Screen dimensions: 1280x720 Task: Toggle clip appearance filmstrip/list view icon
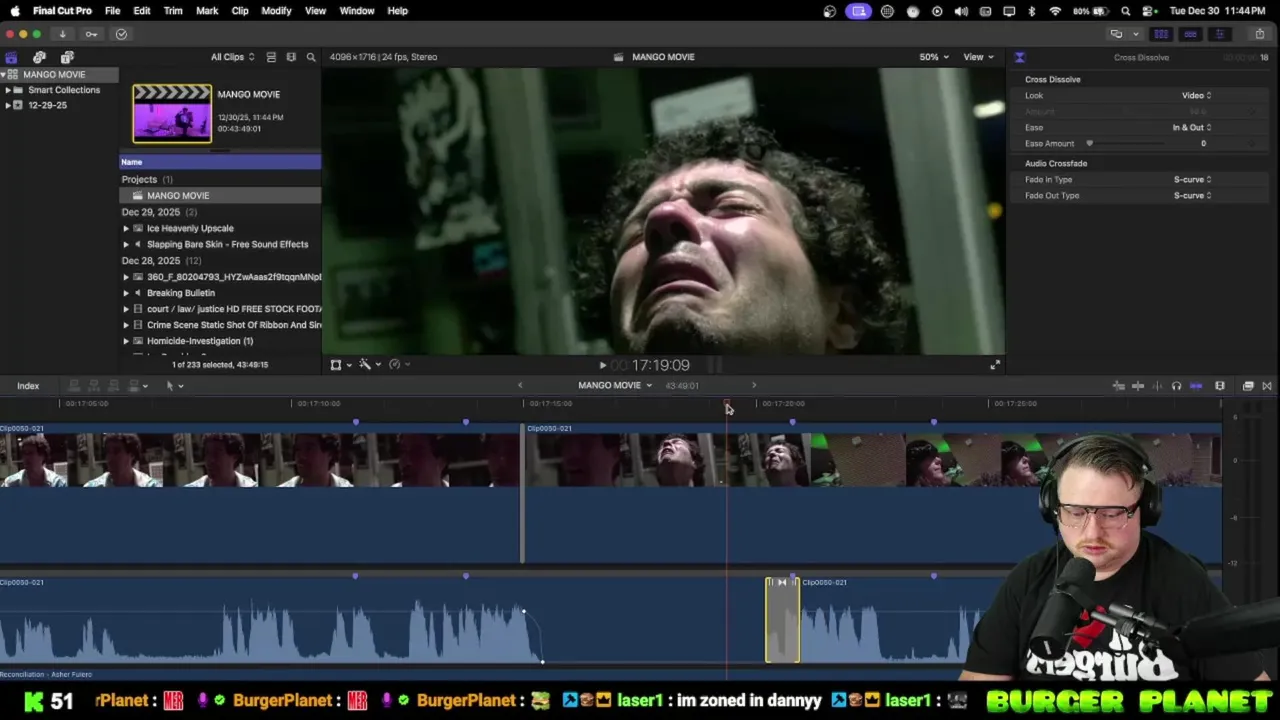[271, 57]
